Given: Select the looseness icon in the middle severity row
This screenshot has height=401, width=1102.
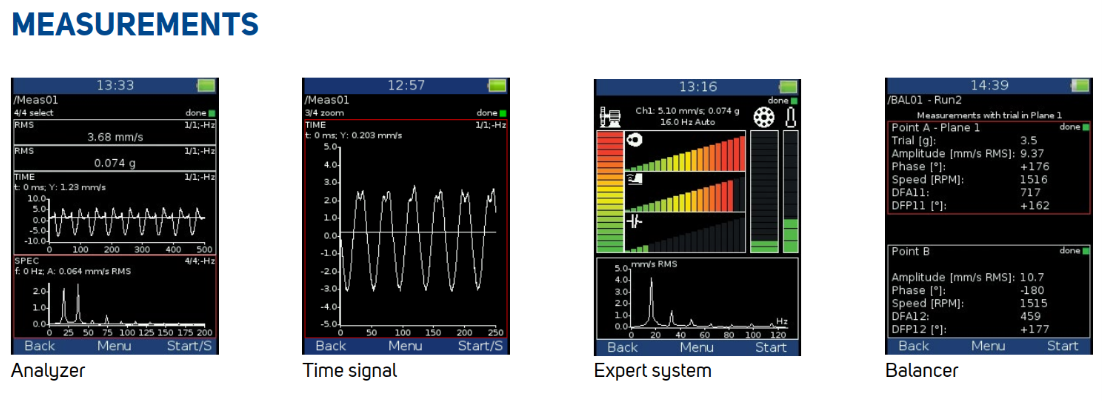Looking at the screenshot, I should pyautogui.click(x=635, y=180).
